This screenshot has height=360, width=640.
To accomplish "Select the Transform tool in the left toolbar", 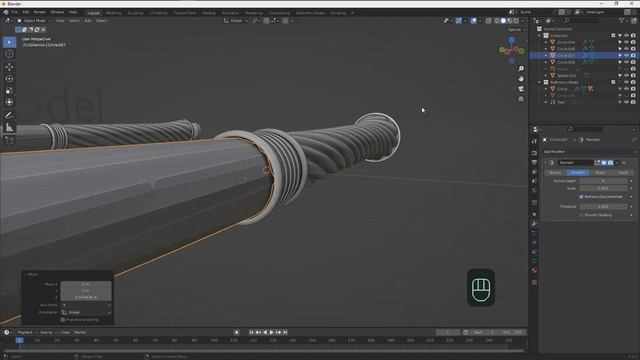I will coord(9,102).
